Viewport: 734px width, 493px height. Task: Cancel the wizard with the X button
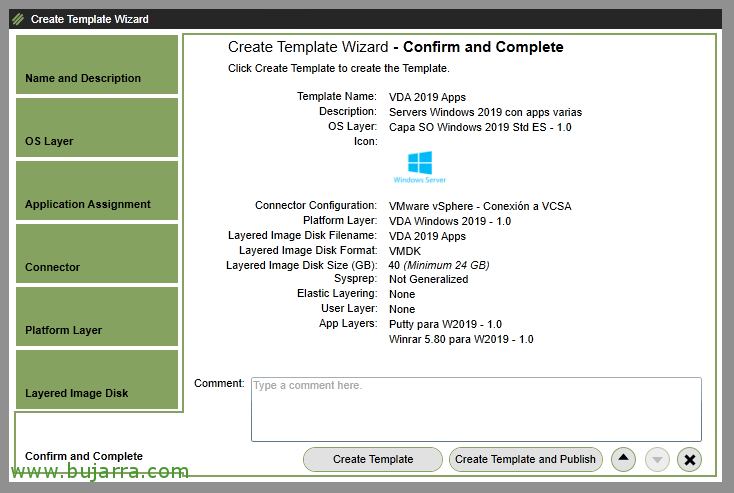coord(689,459)
